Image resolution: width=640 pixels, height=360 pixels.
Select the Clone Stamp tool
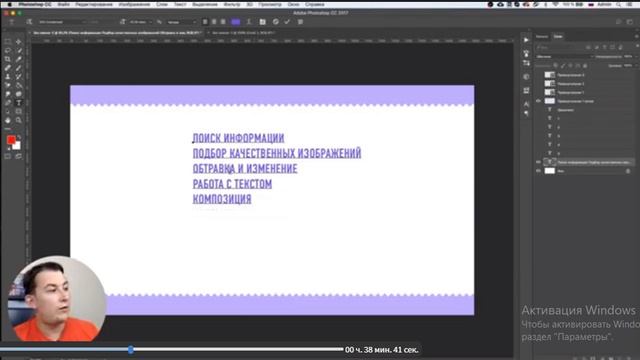click(x=8, y=76)
